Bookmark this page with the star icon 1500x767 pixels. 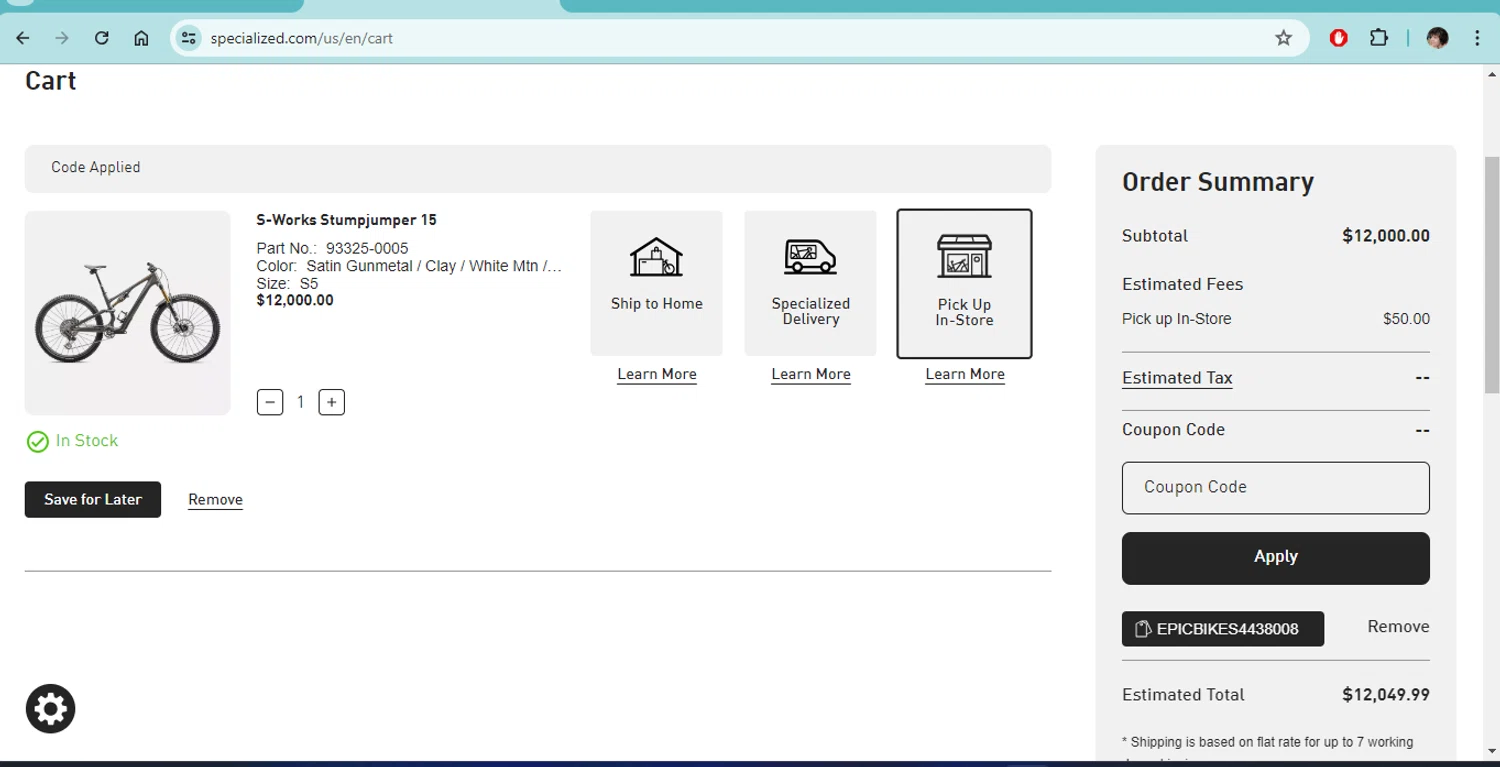pos(1284,38)
